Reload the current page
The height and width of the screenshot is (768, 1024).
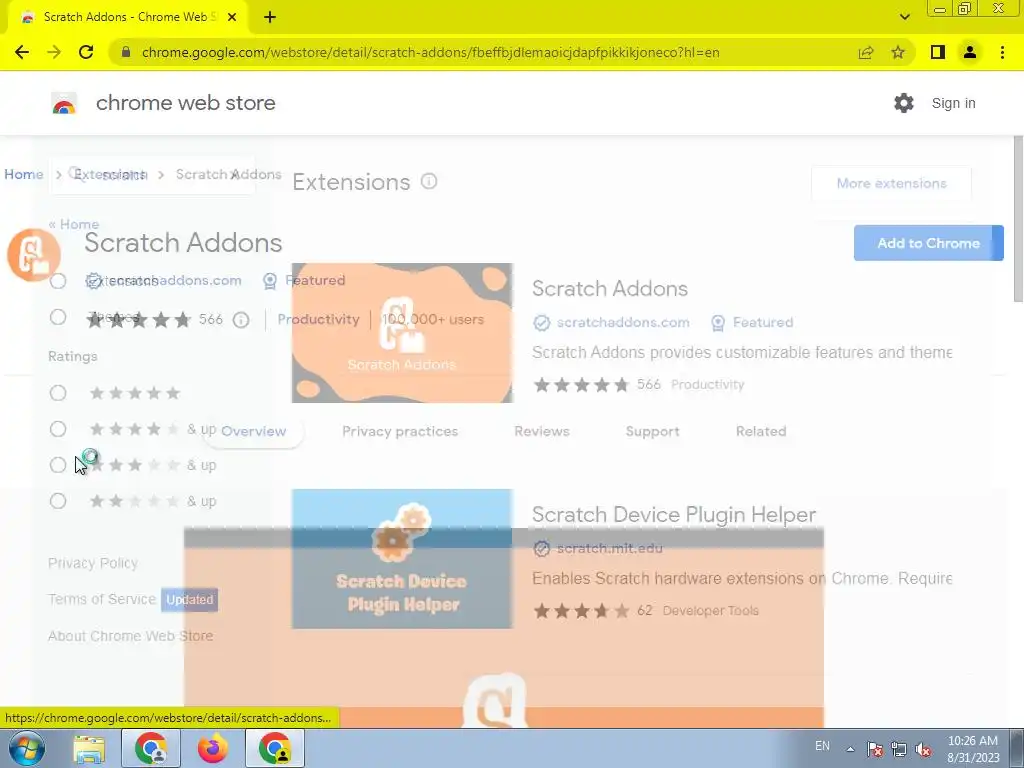(x=86, y=52)
